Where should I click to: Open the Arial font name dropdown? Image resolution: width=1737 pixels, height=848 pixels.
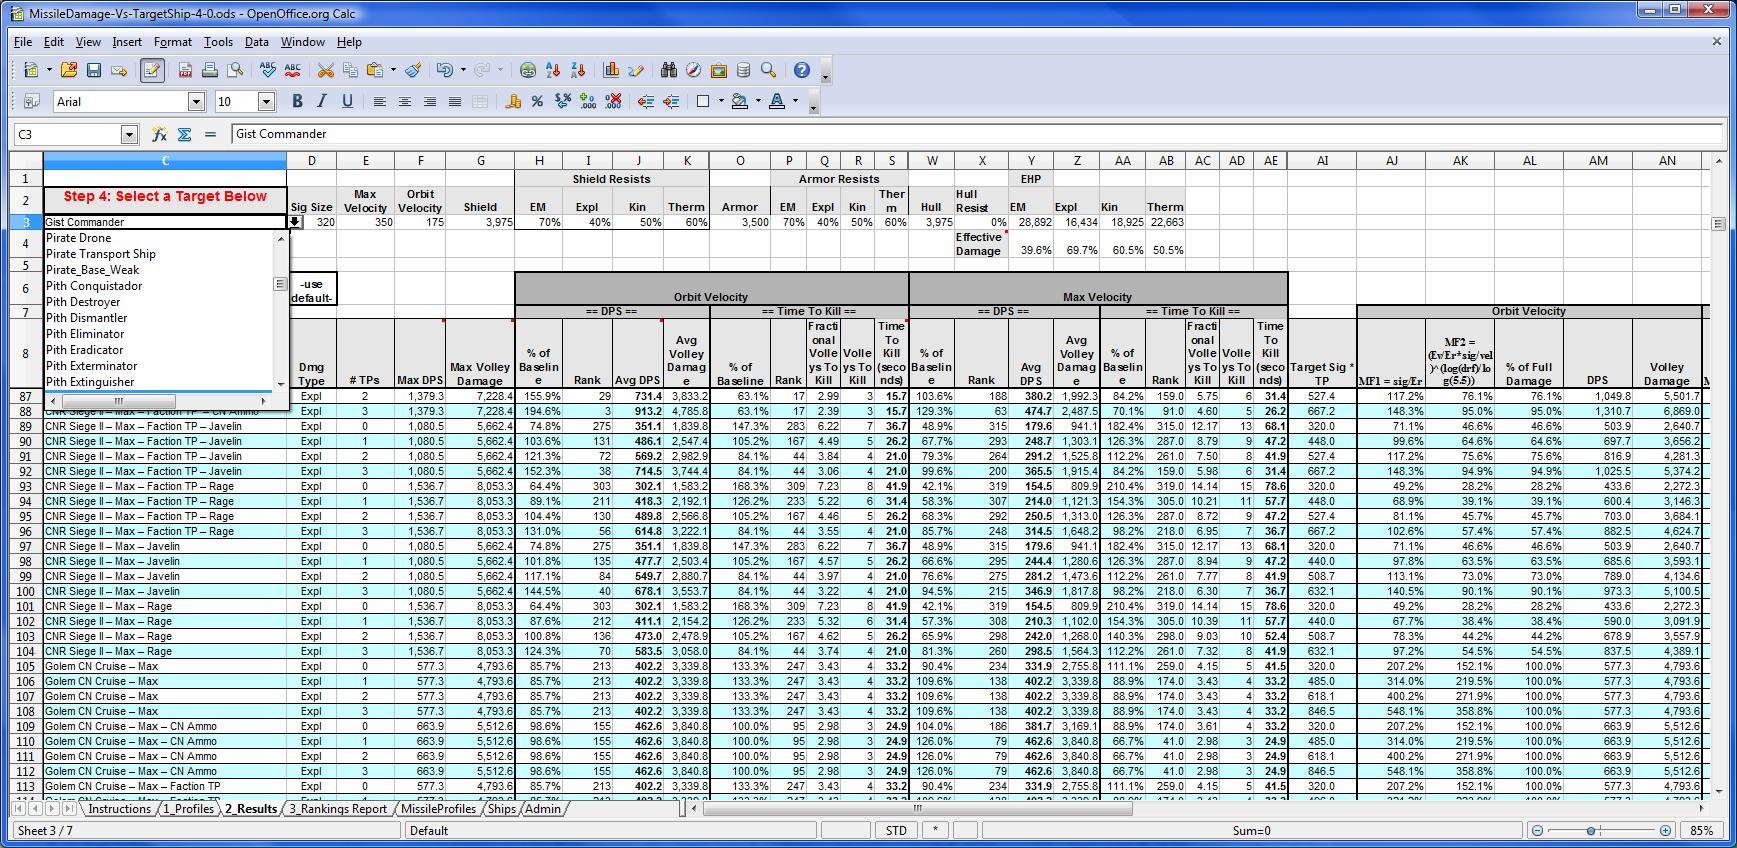point(196,101)
